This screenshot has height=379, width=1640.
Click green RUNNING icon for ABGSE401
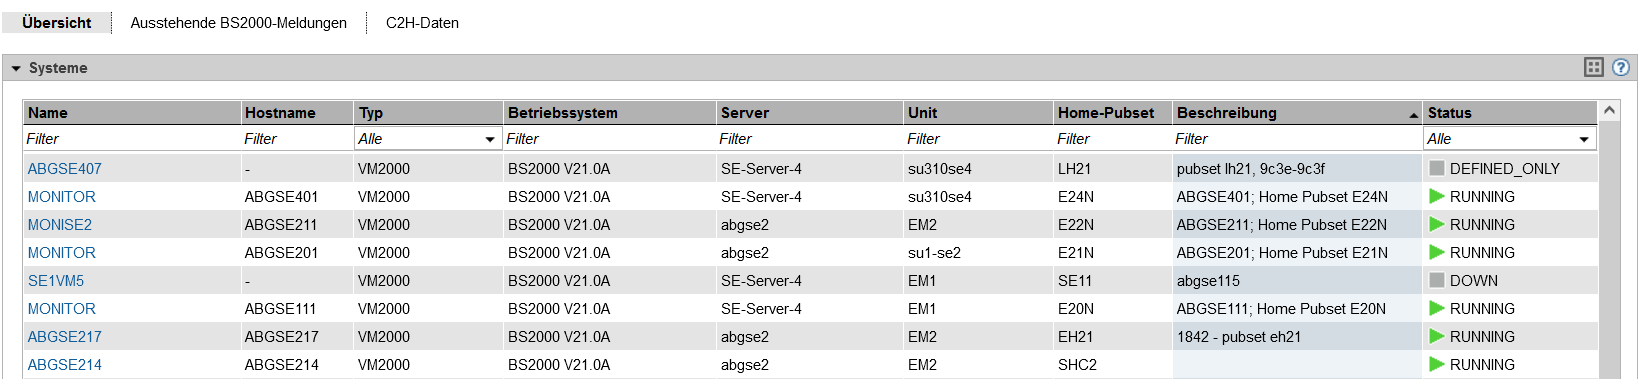(x=1437, y=196)
